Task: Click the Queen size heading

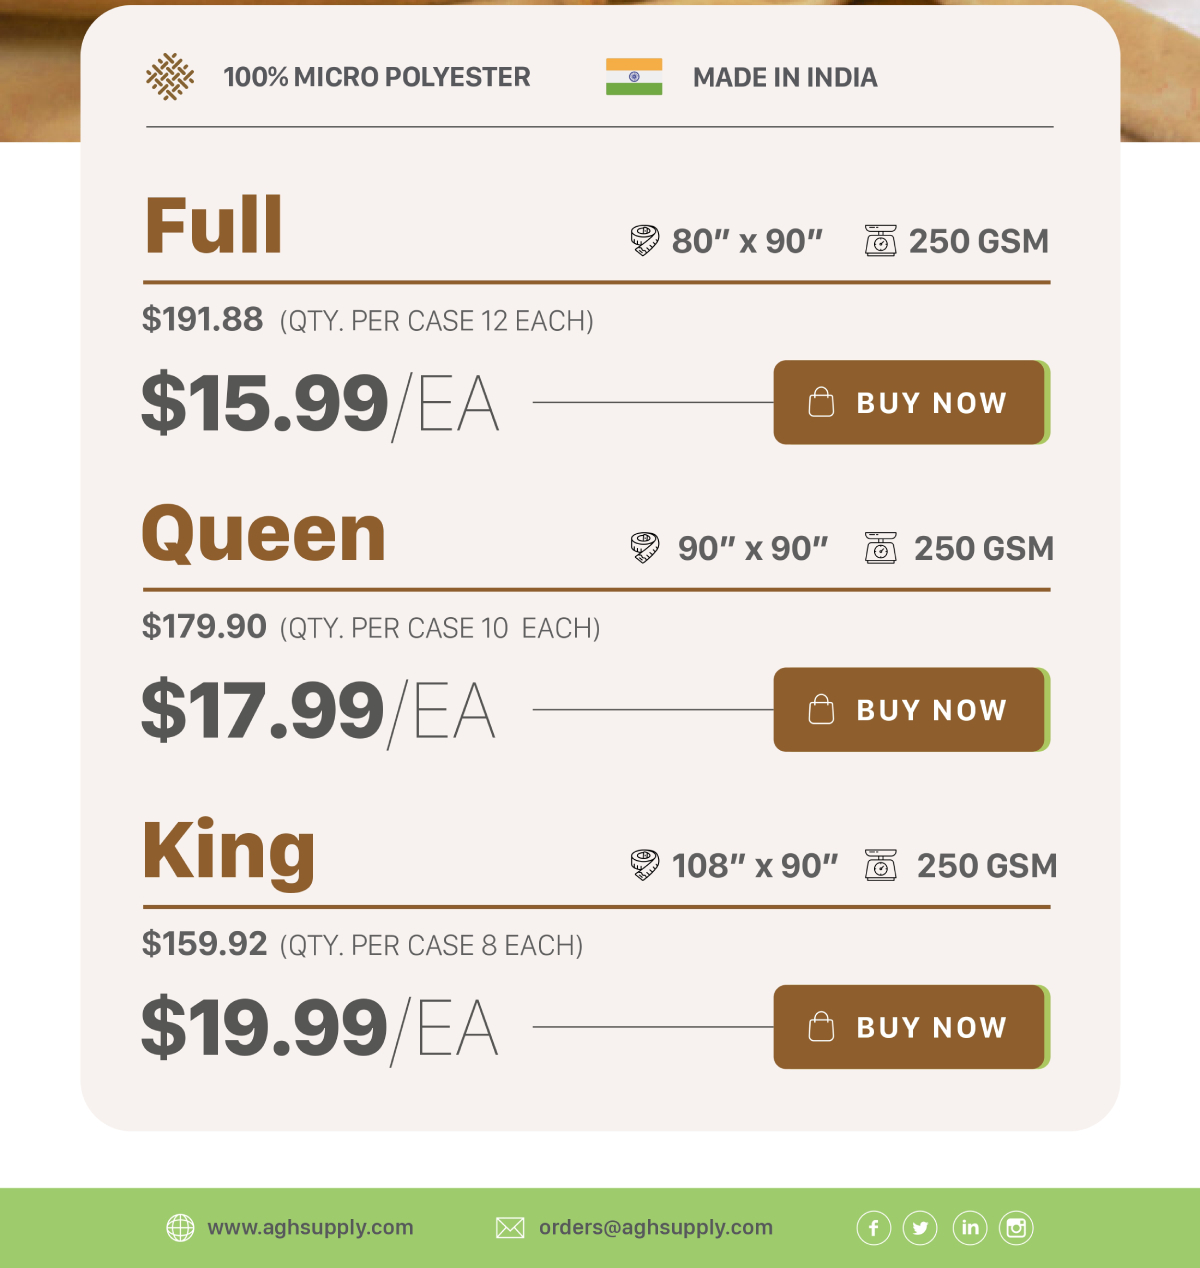Action: point(264,534)
